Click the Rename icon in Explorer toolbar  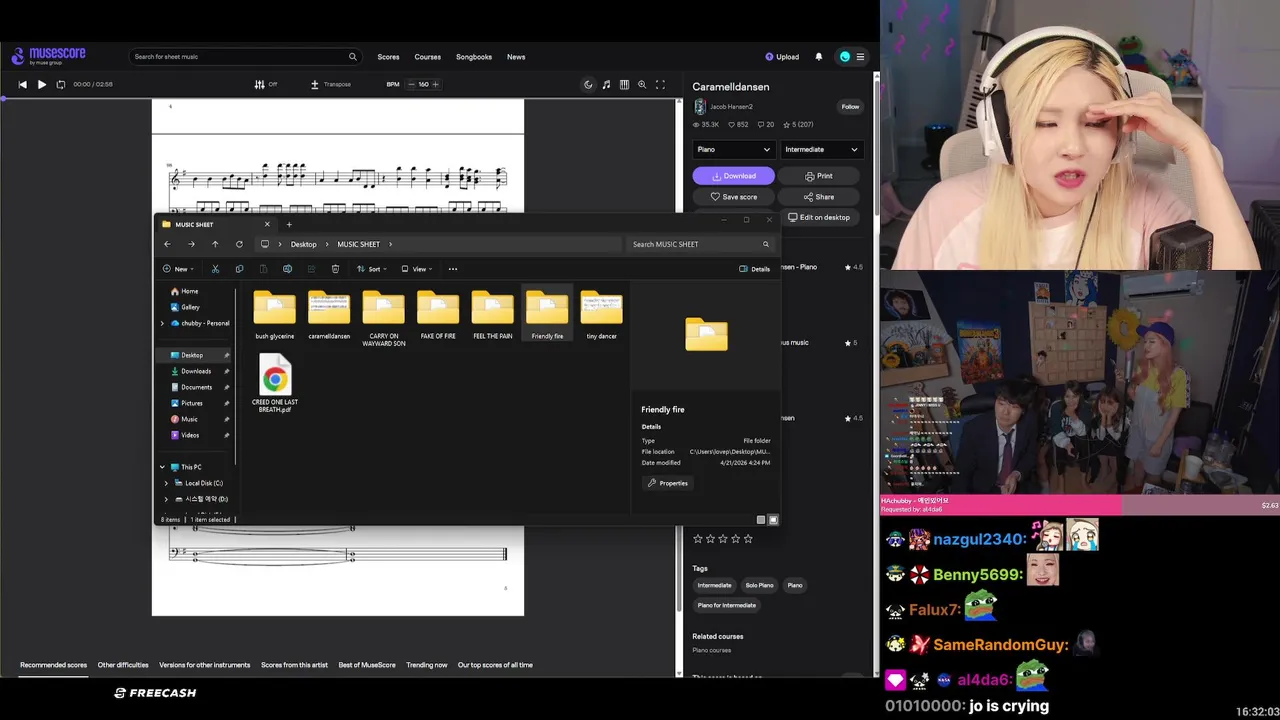point(287,269)
